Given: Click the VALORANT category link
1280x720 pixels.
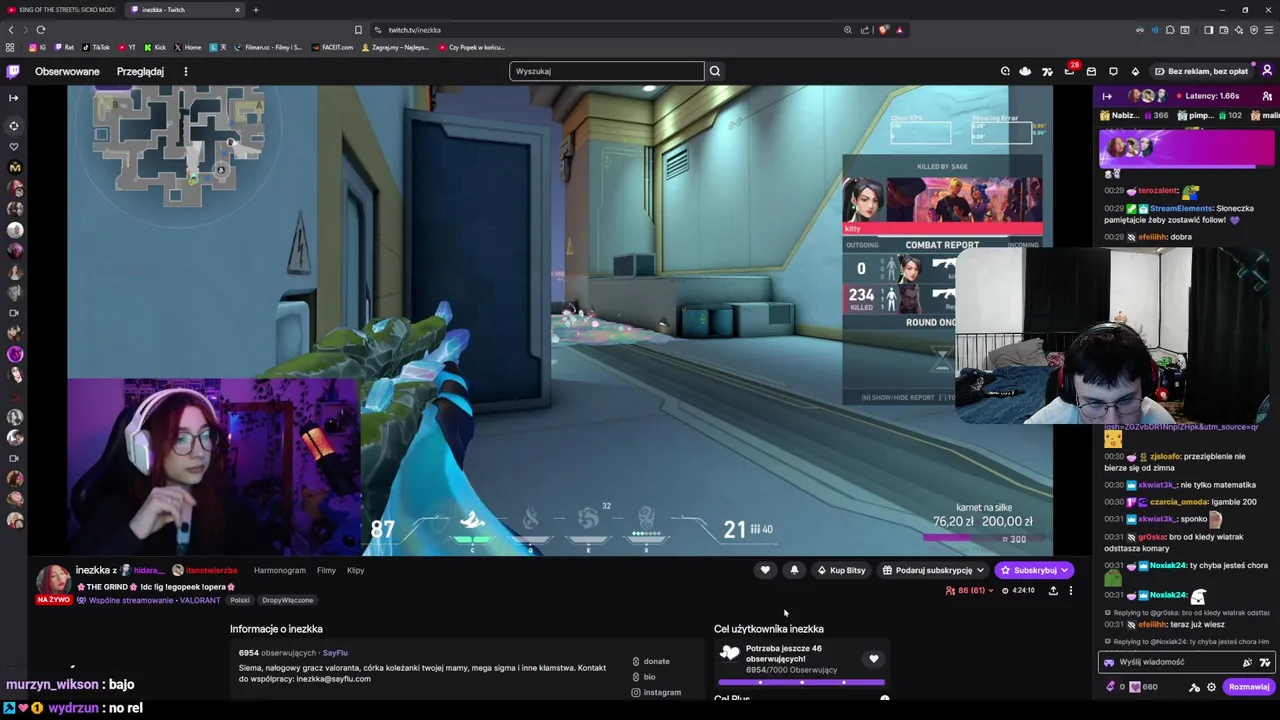Looking at the screenshot, I should pyautogui.click(x=200, y=600).
